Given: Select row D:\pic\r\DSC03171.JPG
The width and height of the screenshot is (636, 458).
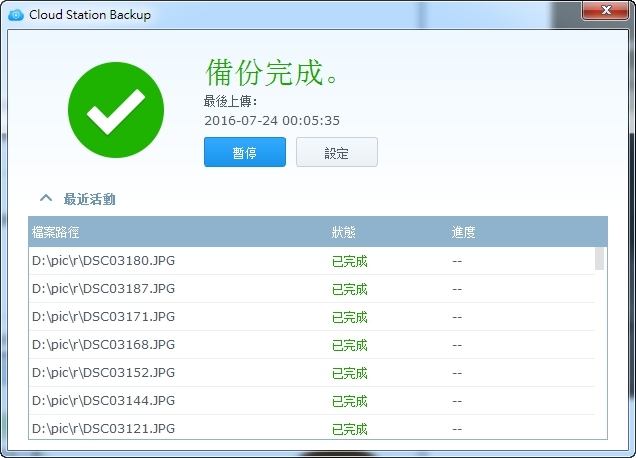Looking at the screenshot, I should click(312, 317).
